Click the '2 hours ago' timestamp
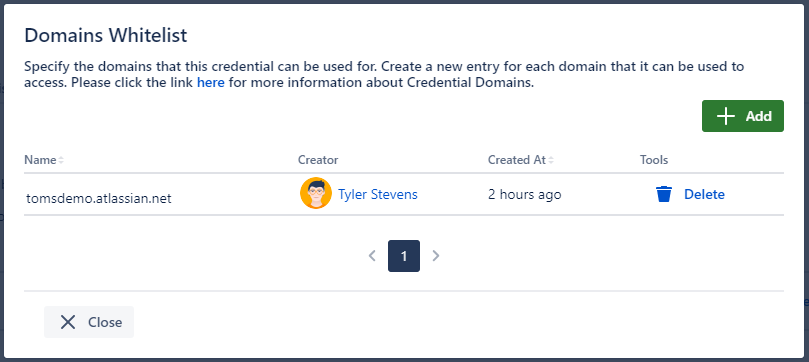Screen dimensions: 809x362 point(524,194)
